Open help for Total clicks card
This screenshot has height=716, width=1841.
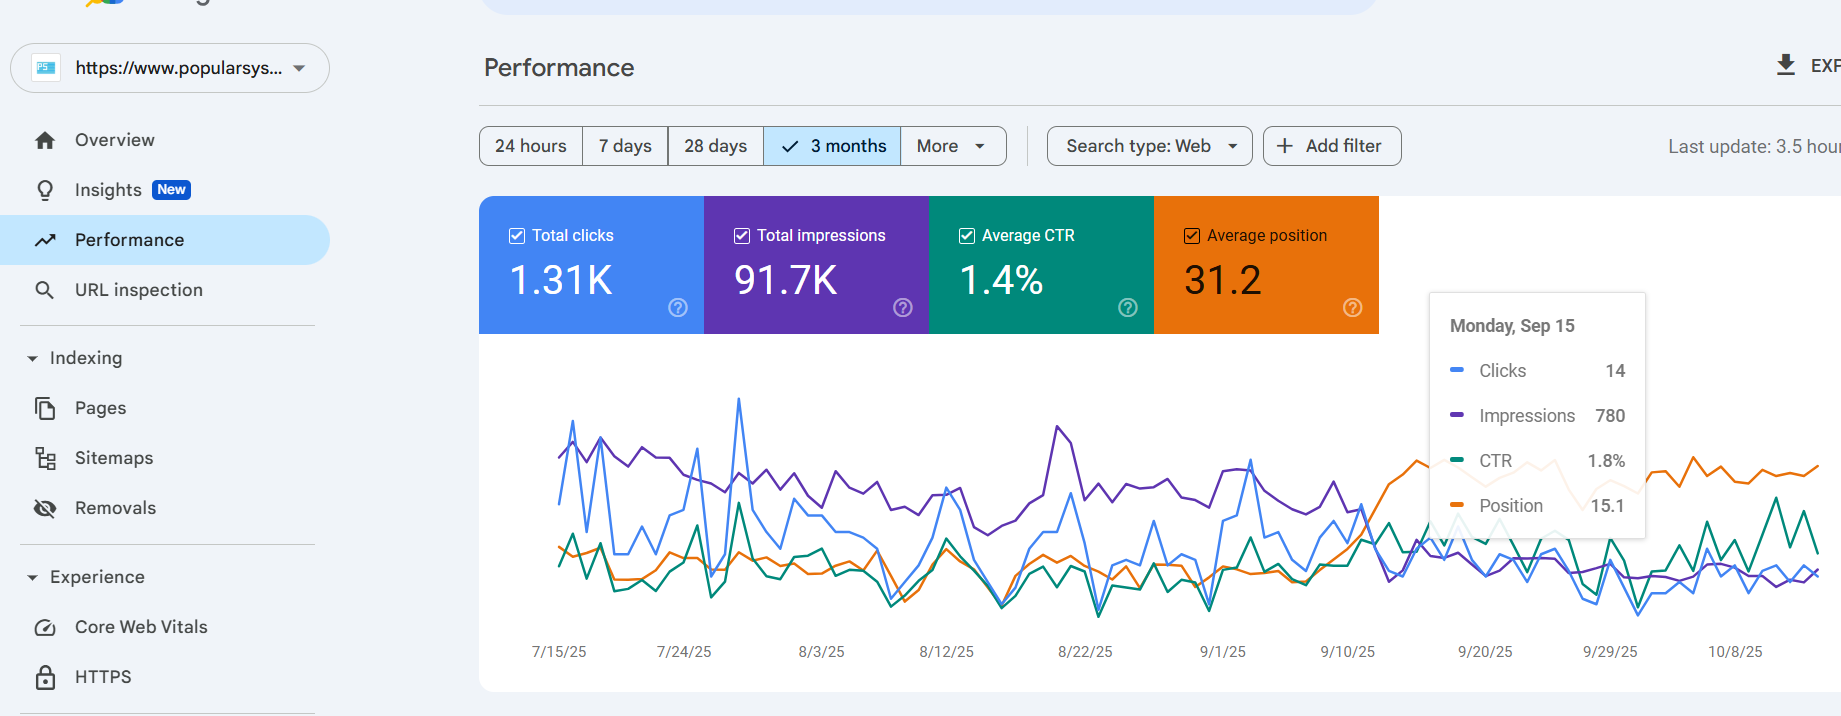pos(678,308)
